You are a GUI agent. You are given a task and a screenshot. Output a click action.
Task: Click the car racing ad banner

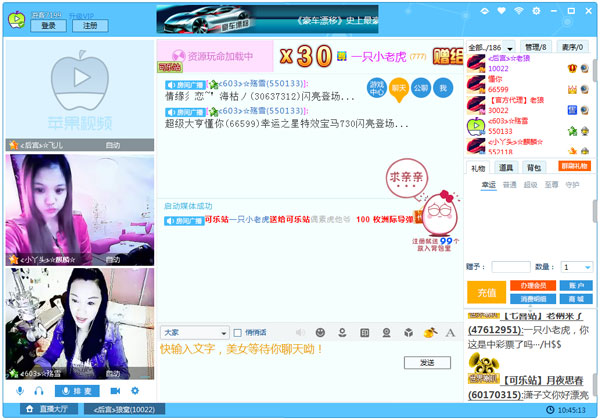click(267, 19)
